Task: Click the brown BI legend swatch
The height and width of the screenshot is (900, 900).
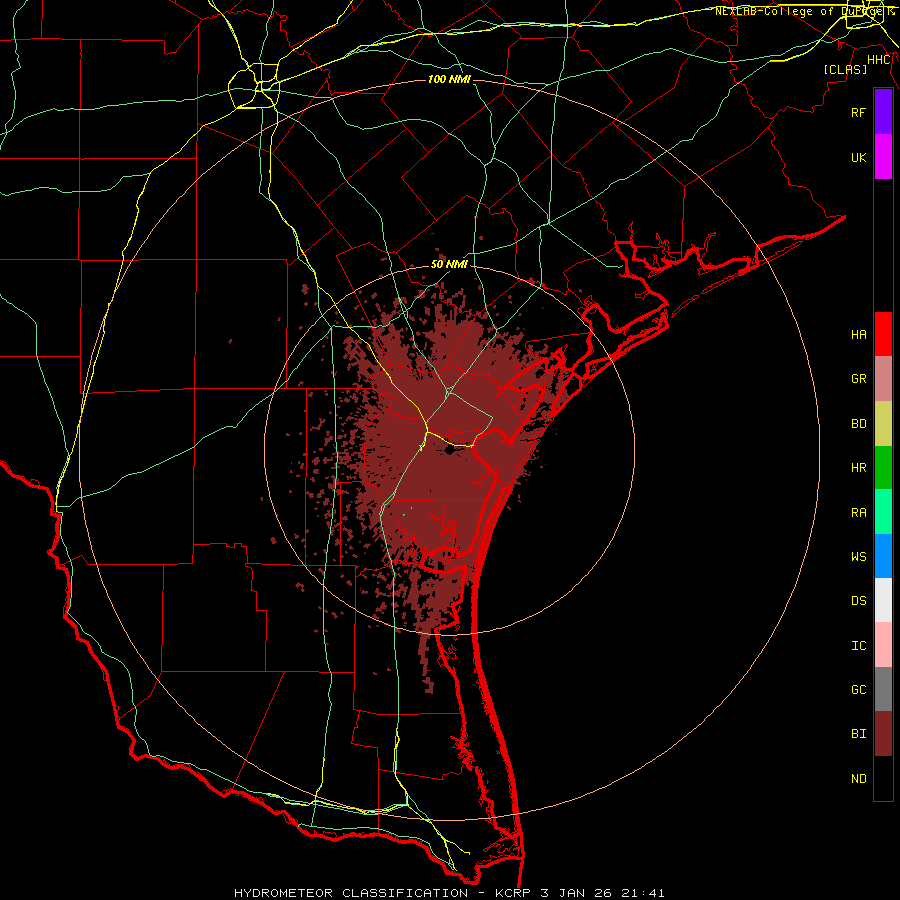Action: pyautogui.click(x=883, y=734)
